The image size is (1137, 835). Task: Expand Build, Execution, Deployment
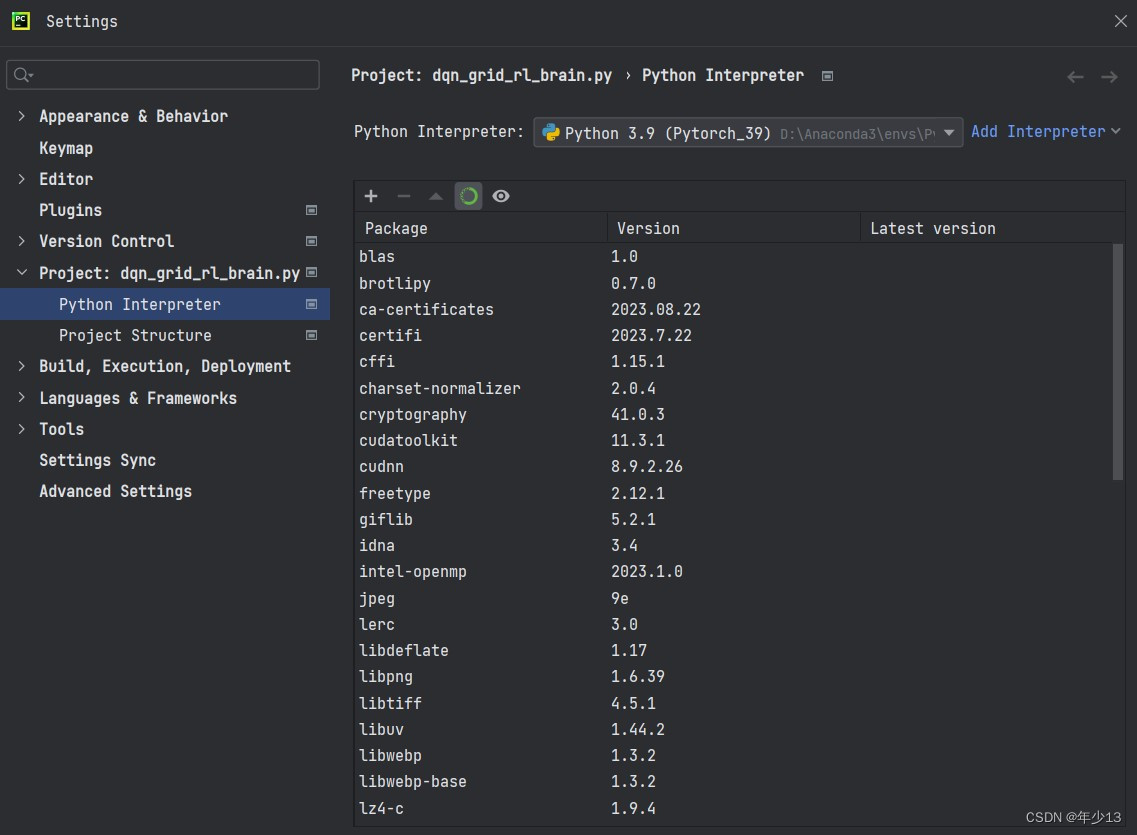pyautogui.click(x=22, y=366)
